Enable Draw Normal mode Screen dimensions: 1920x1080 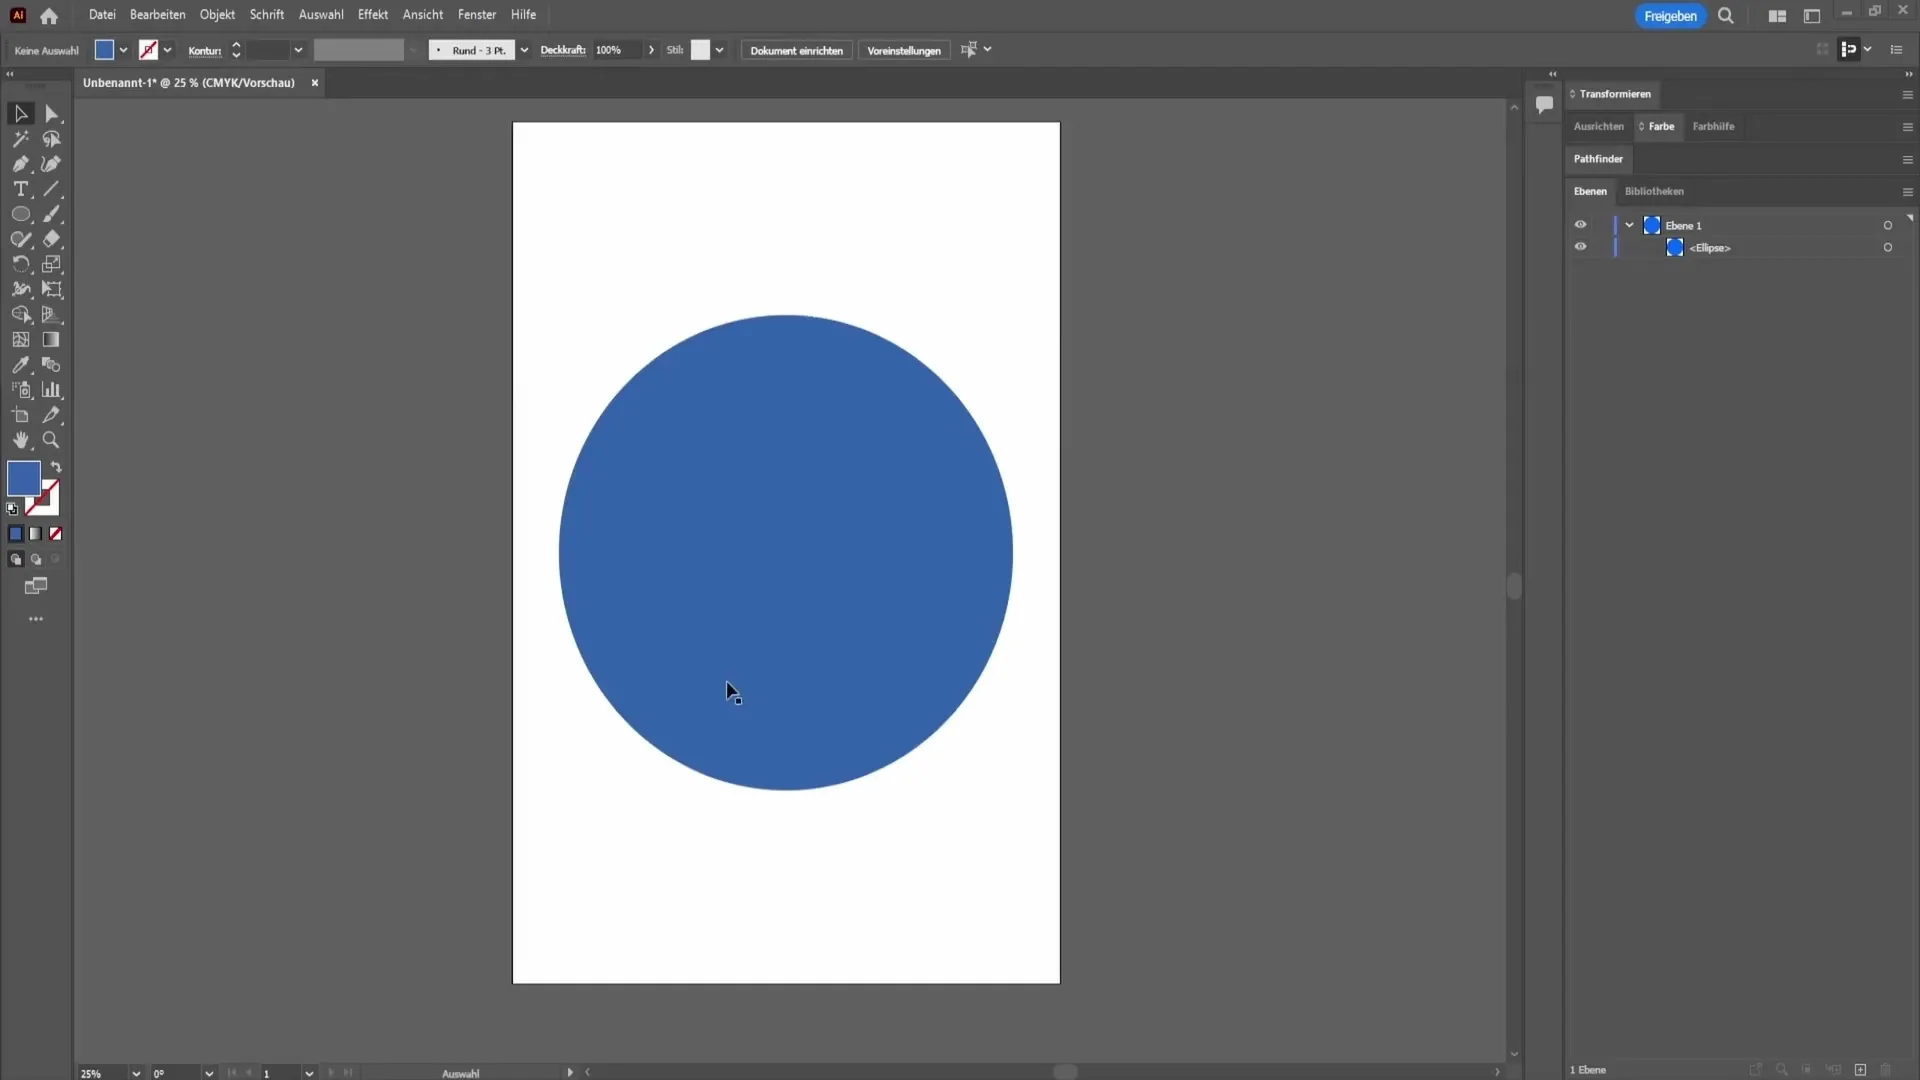(x=15, y=560)
